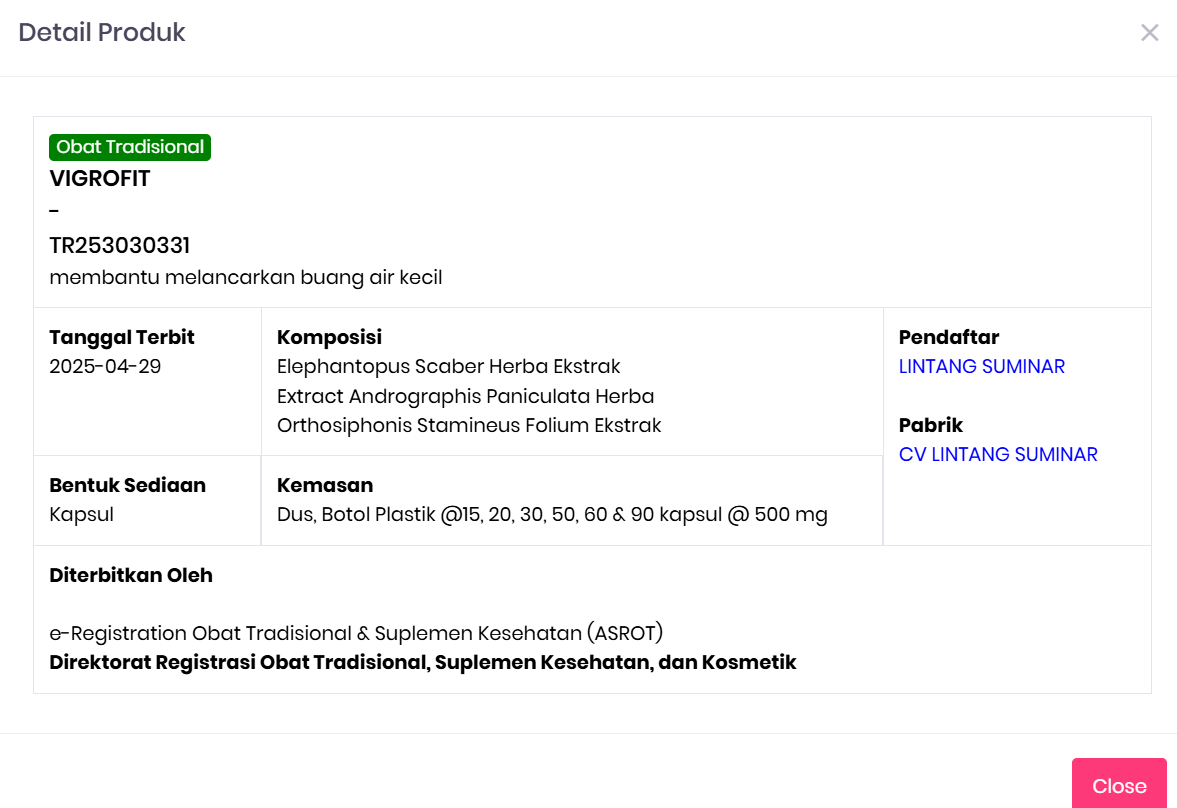This screenshot has width=1177, height=808.
Task: Click the product description about buang air kecil
Action: tap(245, 277)
